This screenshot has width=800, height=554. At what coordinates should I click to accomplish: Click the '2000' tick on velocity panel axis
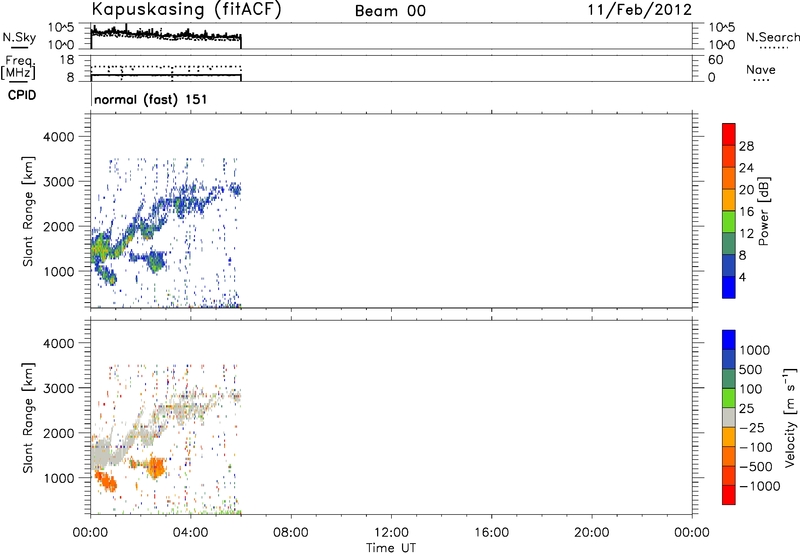[59, 433]
